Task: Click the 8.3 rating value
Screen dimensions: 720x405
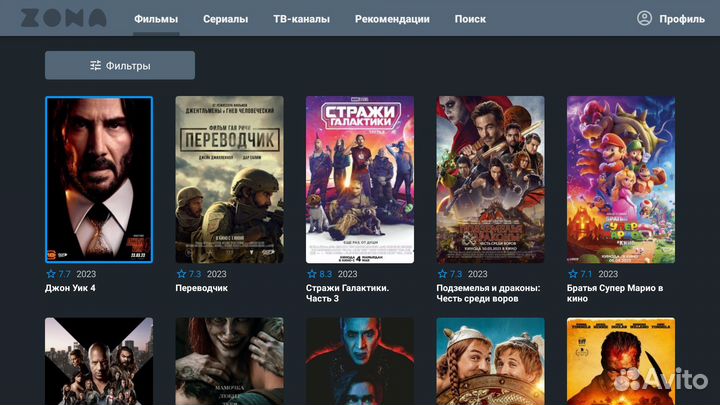Action: point(326,274)
